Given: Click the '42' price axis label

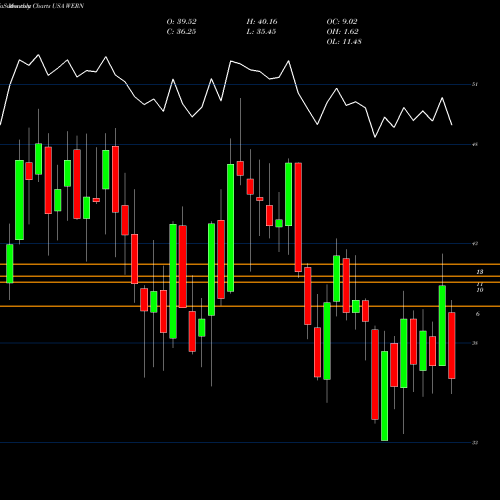Looking at the screenshot, I should (x=475, y=244).
